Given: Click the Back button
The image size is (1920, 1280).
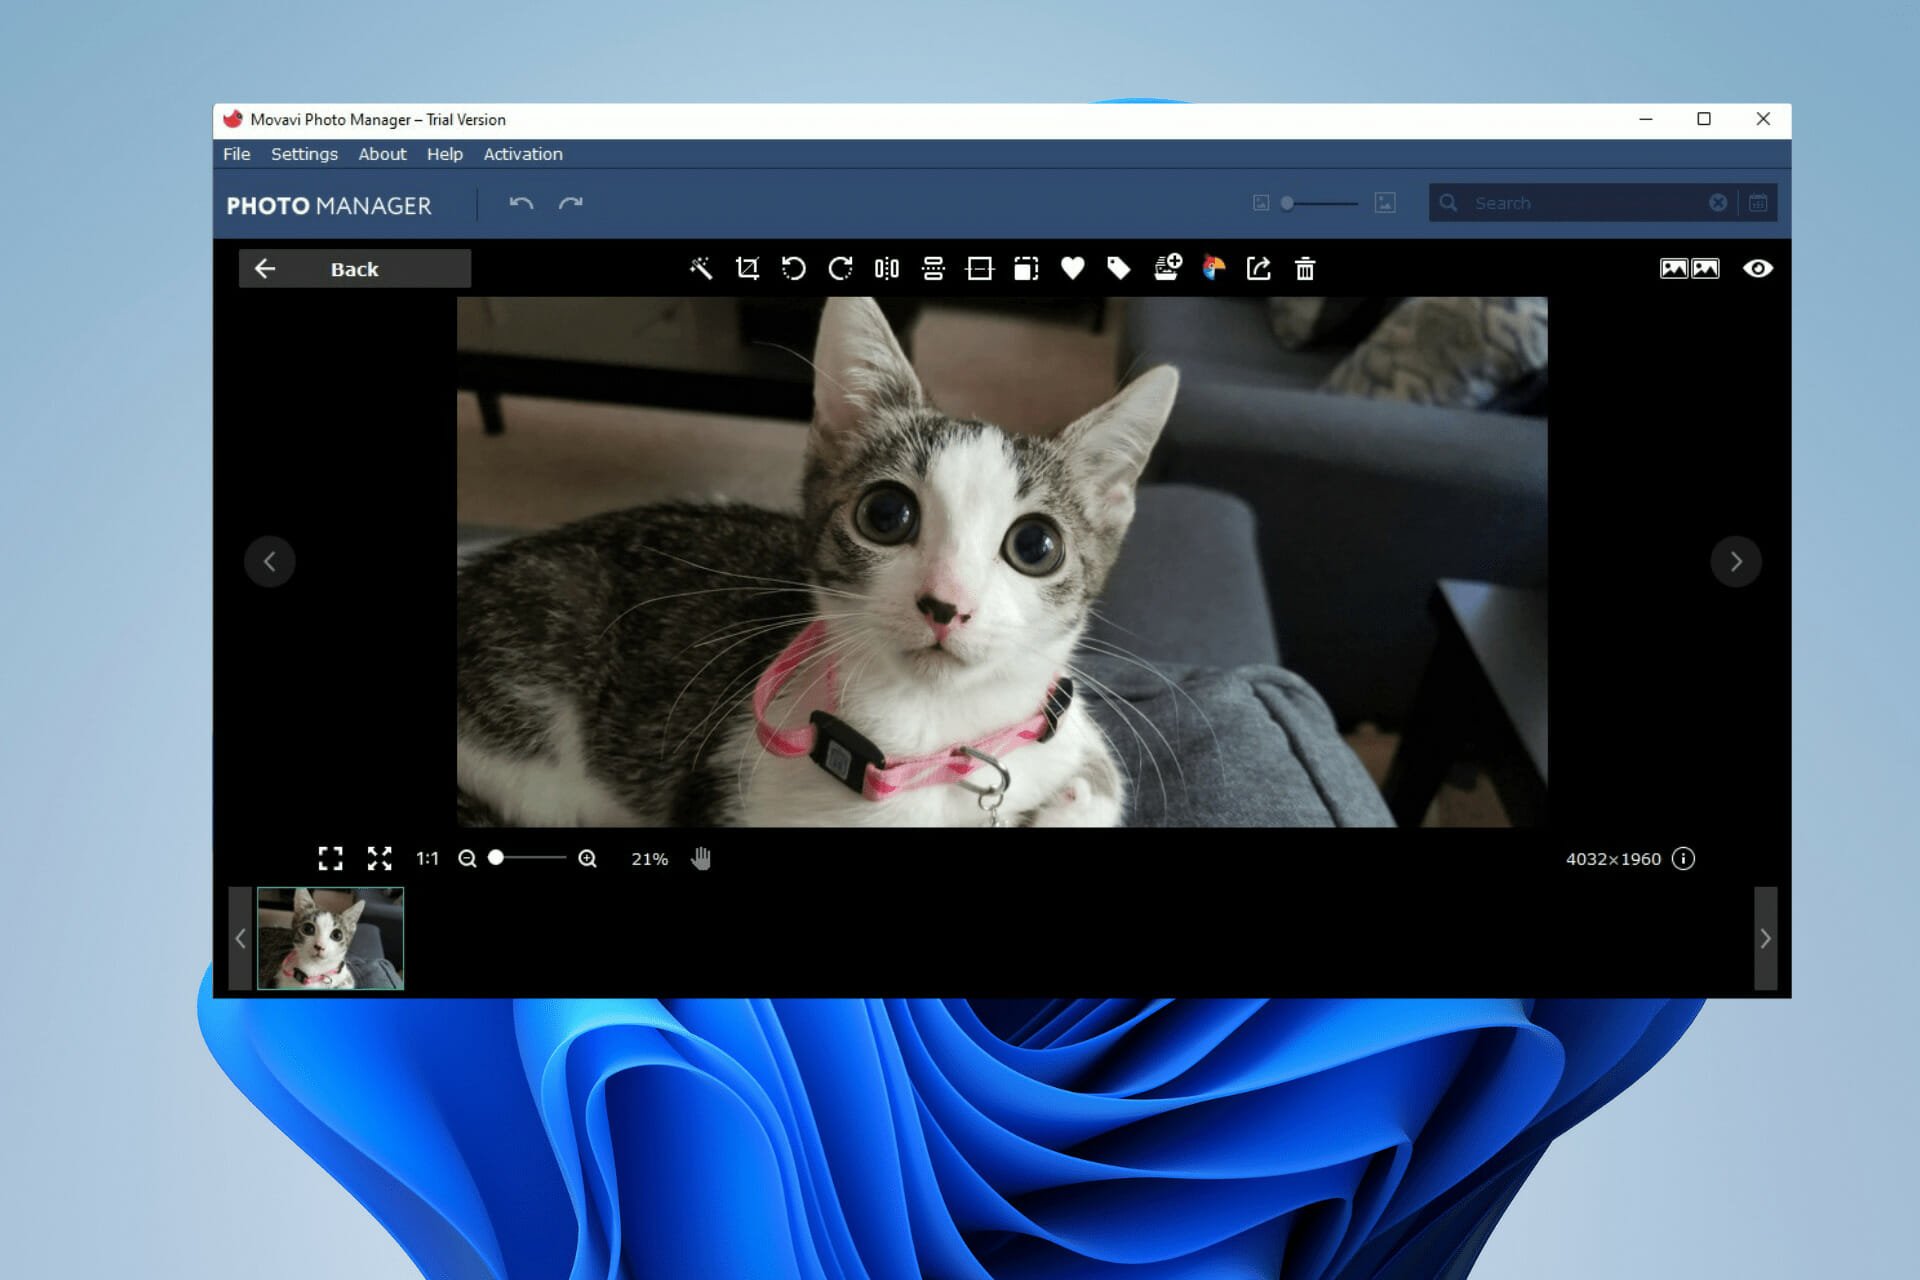Looking at the screenshot, I should (354, 268).
